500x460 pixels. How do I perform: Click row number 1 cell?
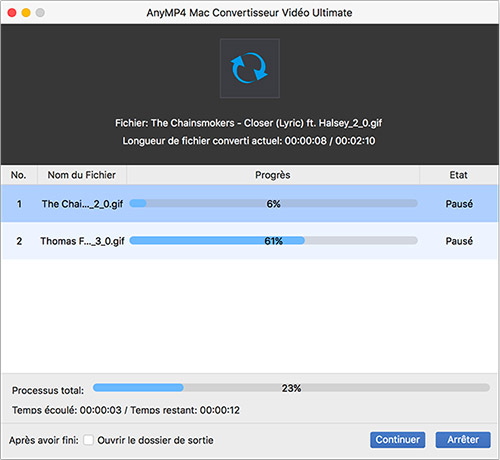click(19, 204)
